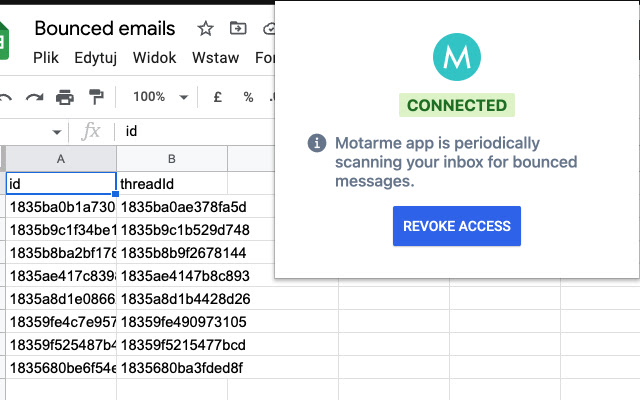640x400 pixels.
Task: Click the info icon in popup
Action: click(317, 143)
